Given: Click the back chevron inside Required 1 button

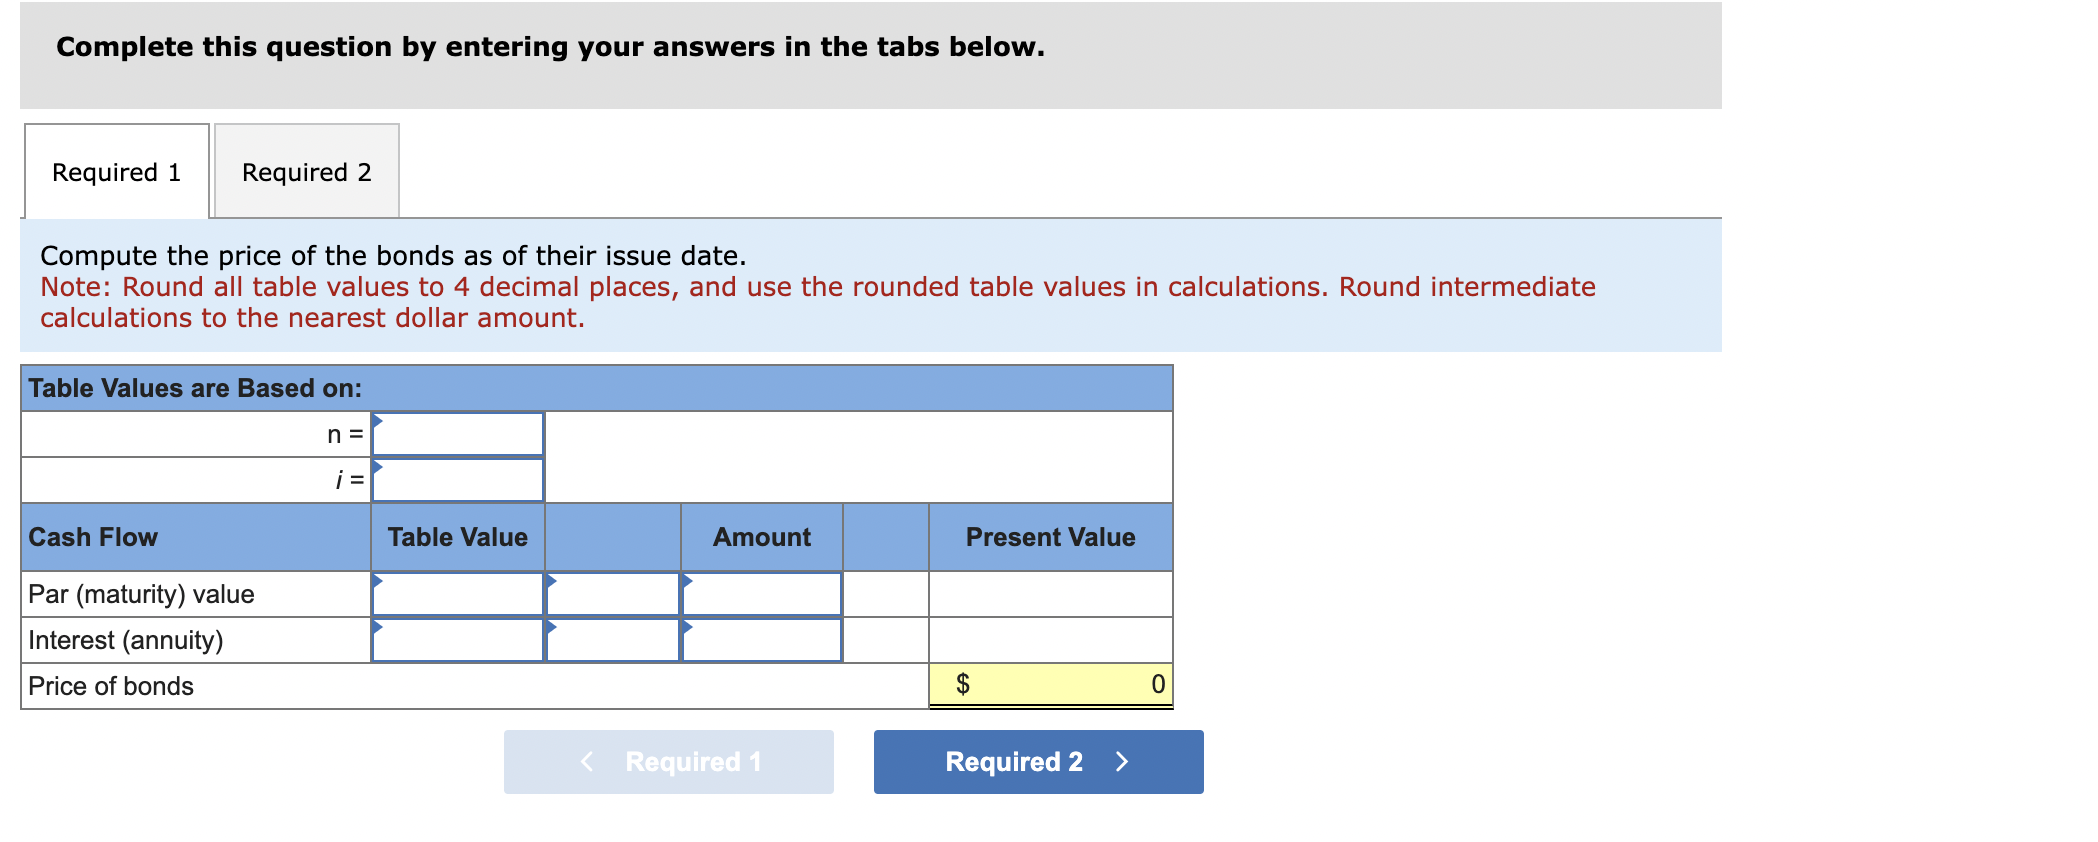Looking at the screenshot, I should tap(587, 762).
